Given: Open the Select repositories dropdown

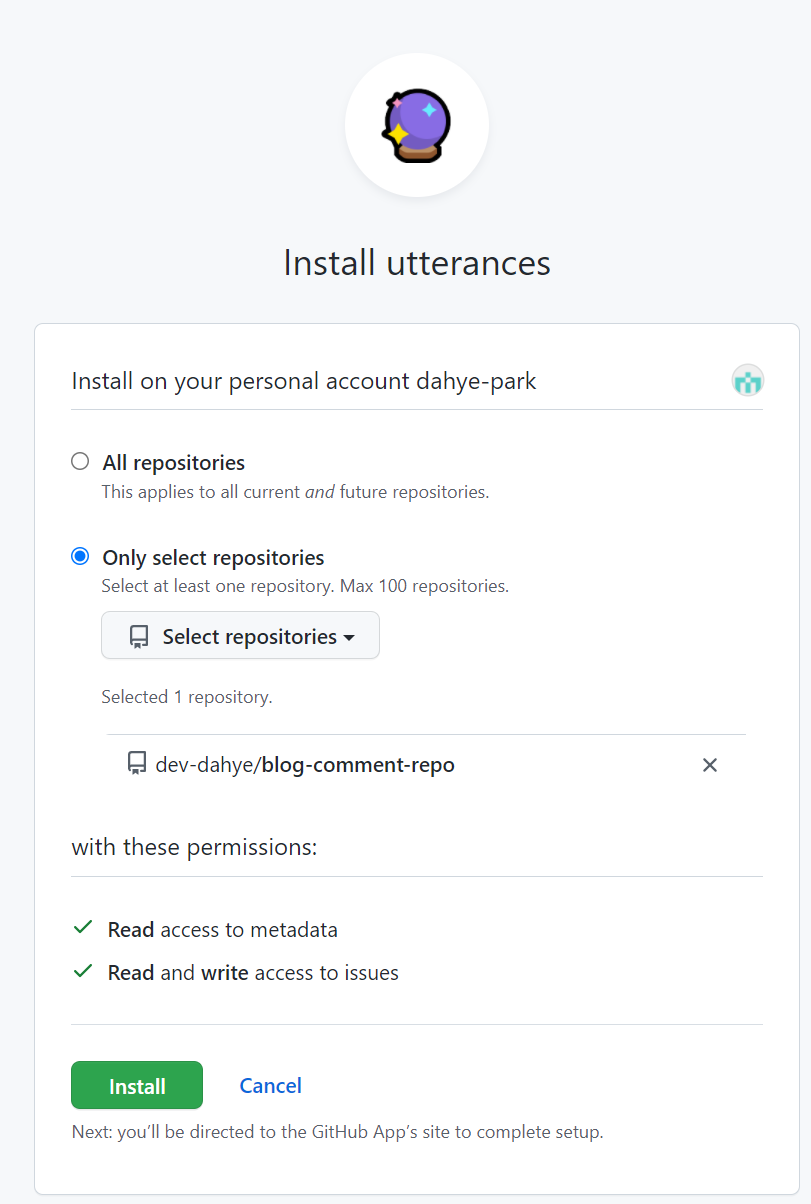Looking at the screenshot, I should [240, 635].
